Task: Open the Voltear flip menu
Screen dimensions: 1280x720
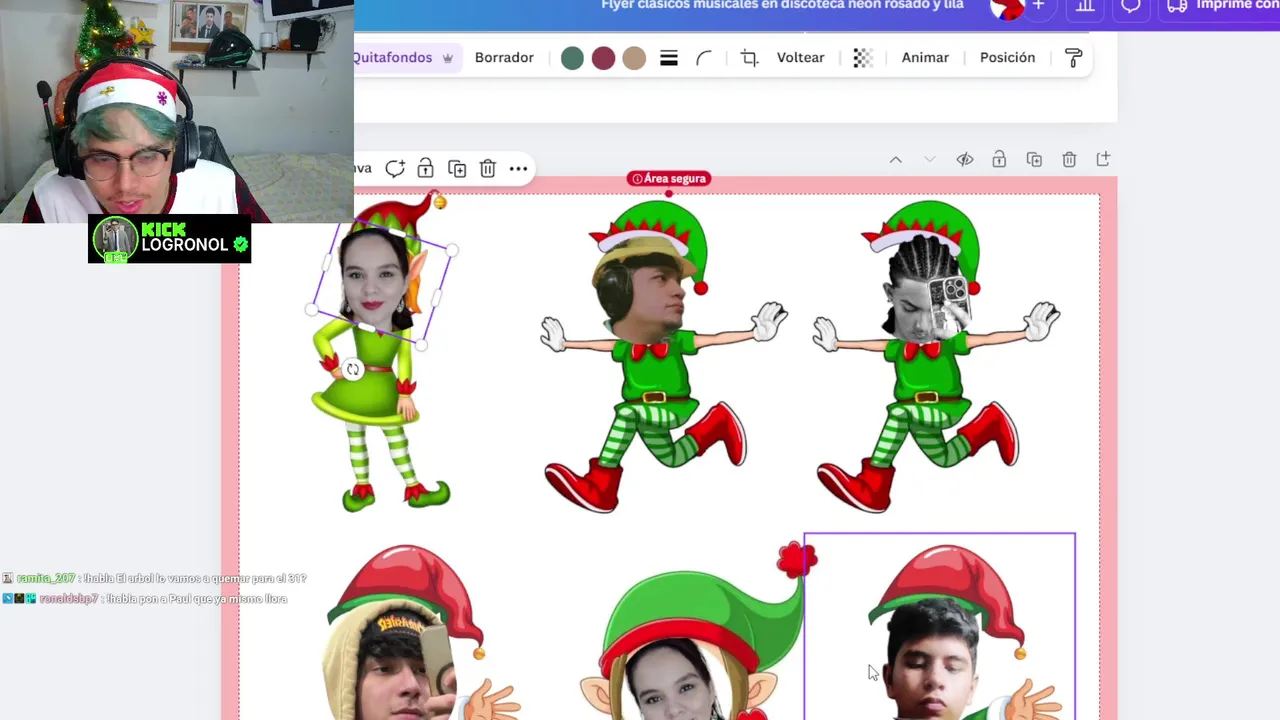Action: tap(800, 57)
